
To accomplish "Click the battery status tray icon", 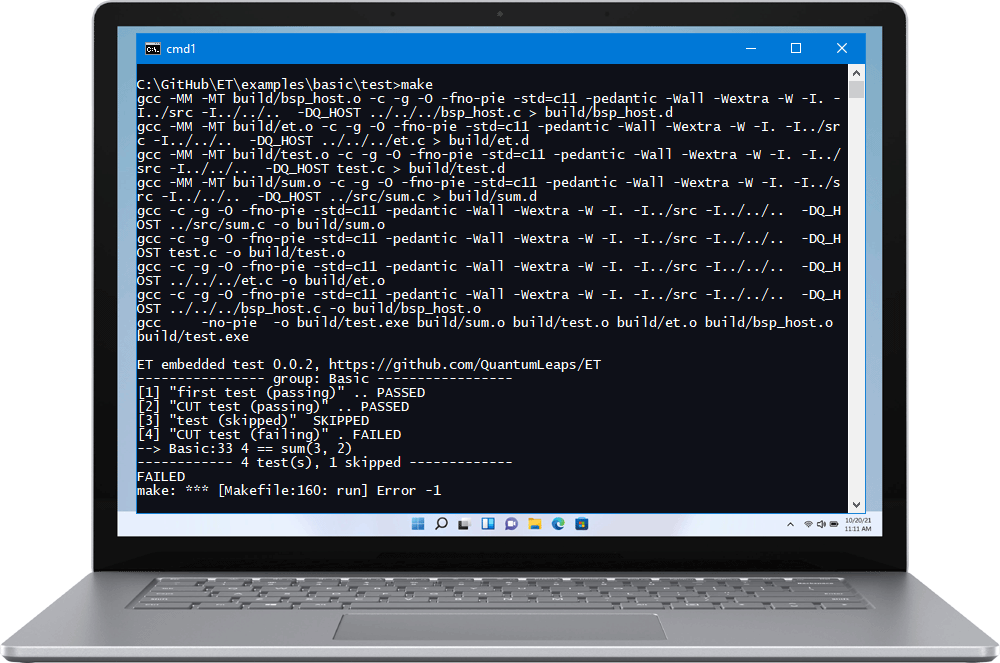I will (x=834, y=524).
